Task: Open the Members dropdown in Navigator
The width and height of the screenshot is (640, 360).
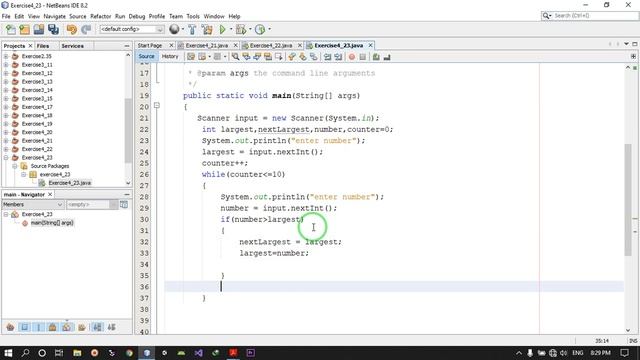Action: coord(33,204)
